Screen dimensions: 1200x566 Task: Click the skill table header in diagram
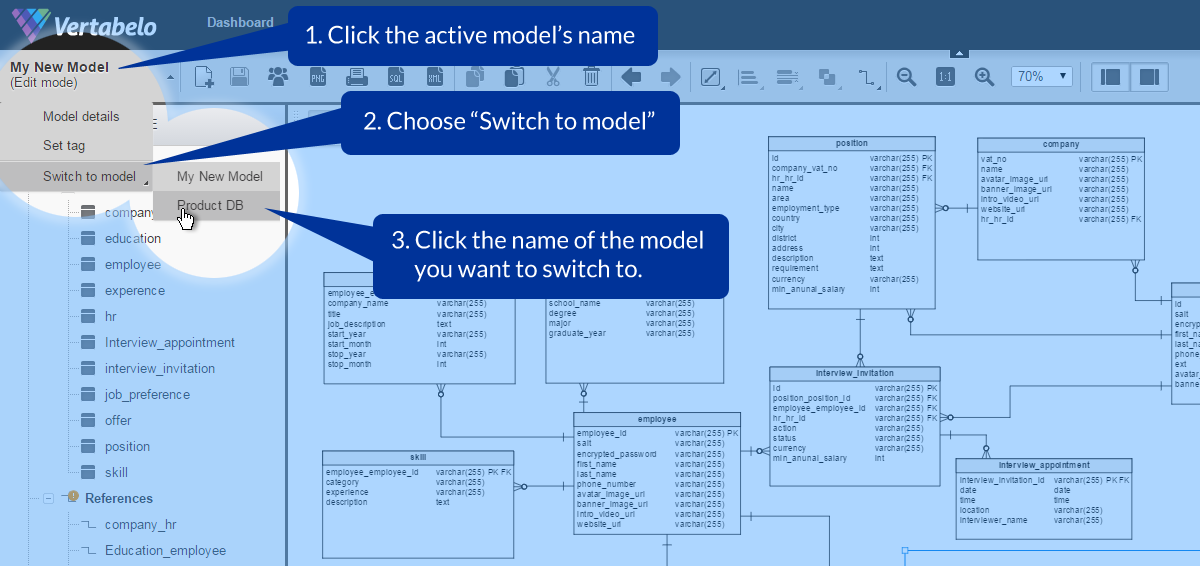tap(419, 457)
